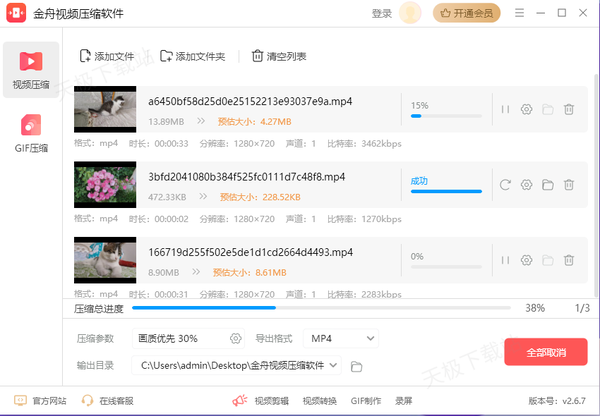Retry compression of the 3bfd2041 video
Image resolution: width=600 pixels, height=416 pixels.
pos(505,184)
